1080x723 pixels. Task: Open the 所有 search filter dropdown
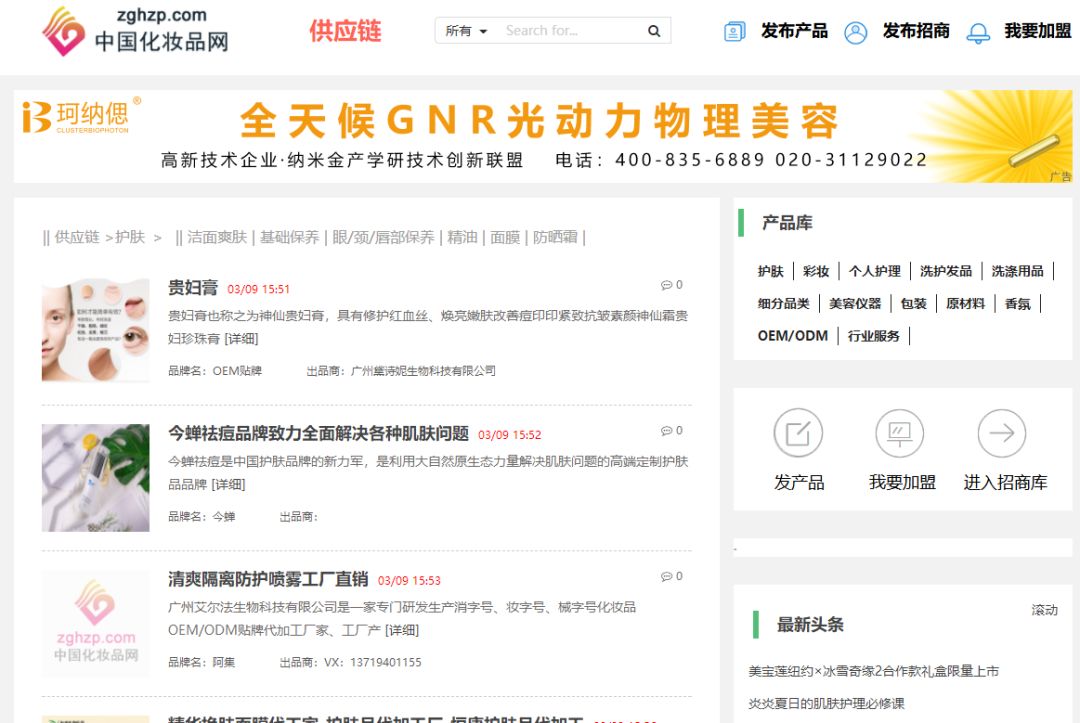(x=462, y=30)
